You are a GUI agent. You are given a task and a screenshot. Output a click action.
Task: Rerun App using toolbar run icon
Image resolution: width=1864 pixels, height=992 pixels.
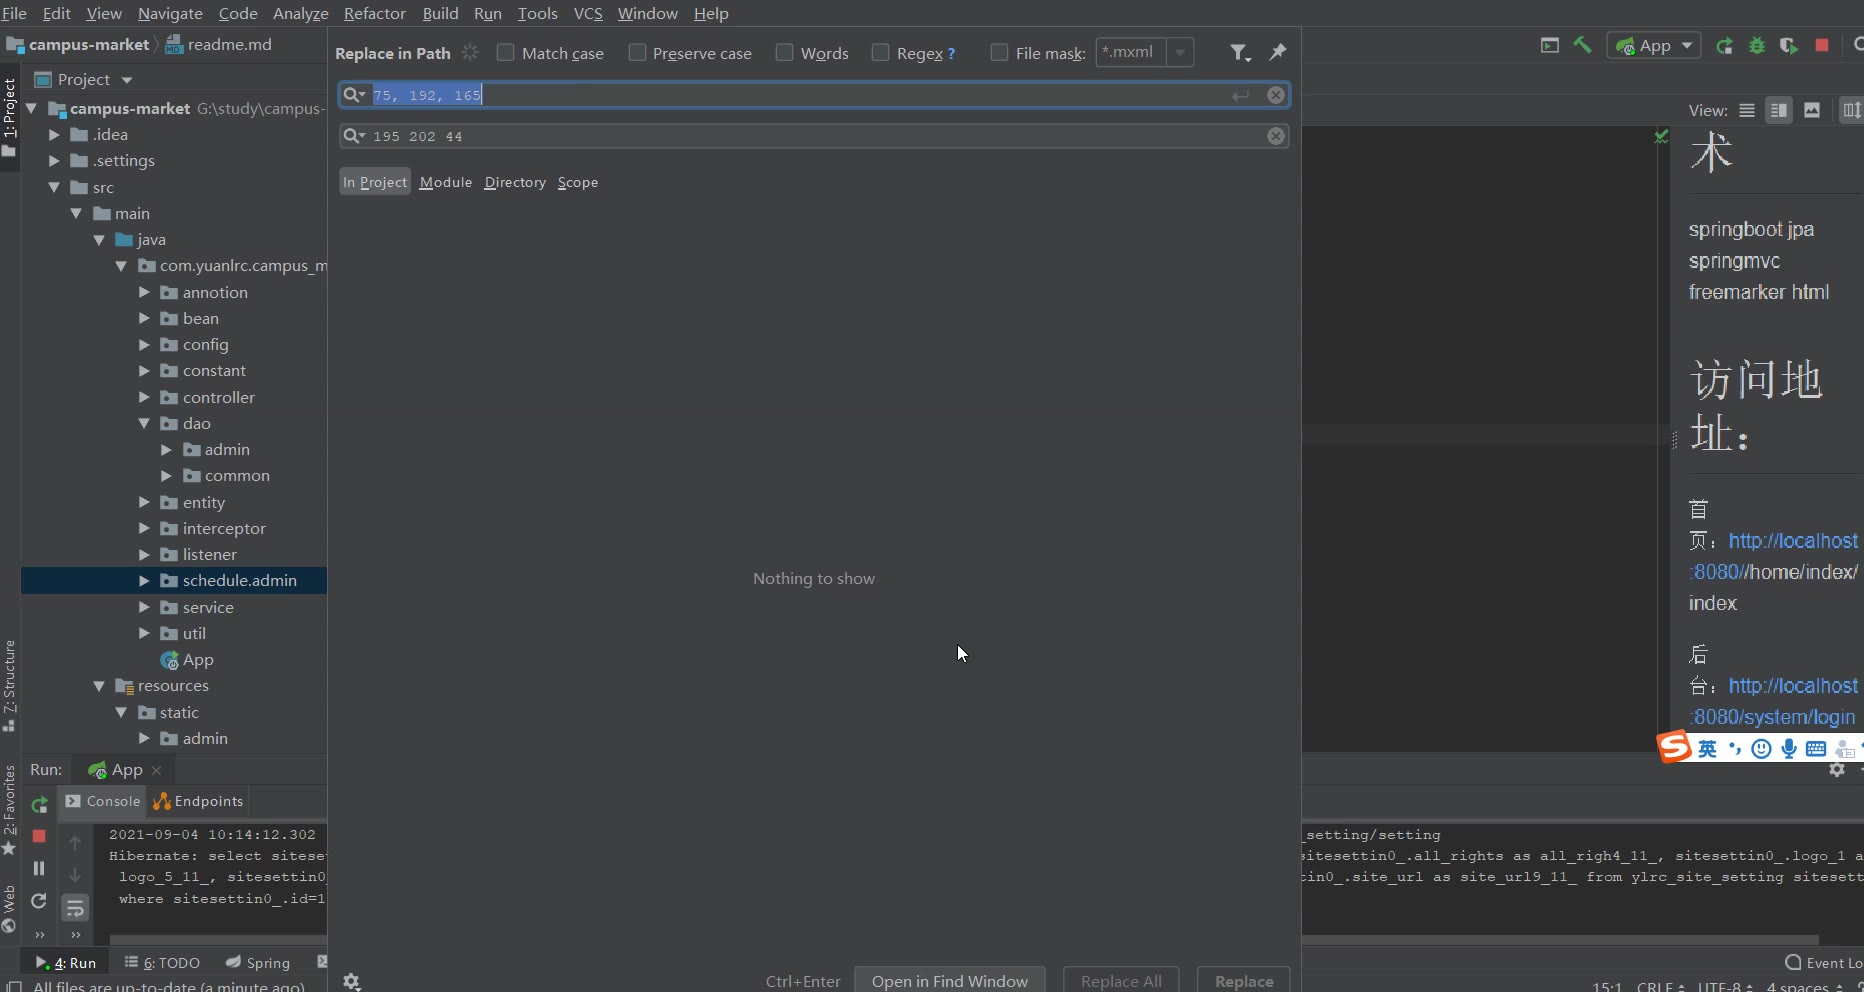(1724, 46)
